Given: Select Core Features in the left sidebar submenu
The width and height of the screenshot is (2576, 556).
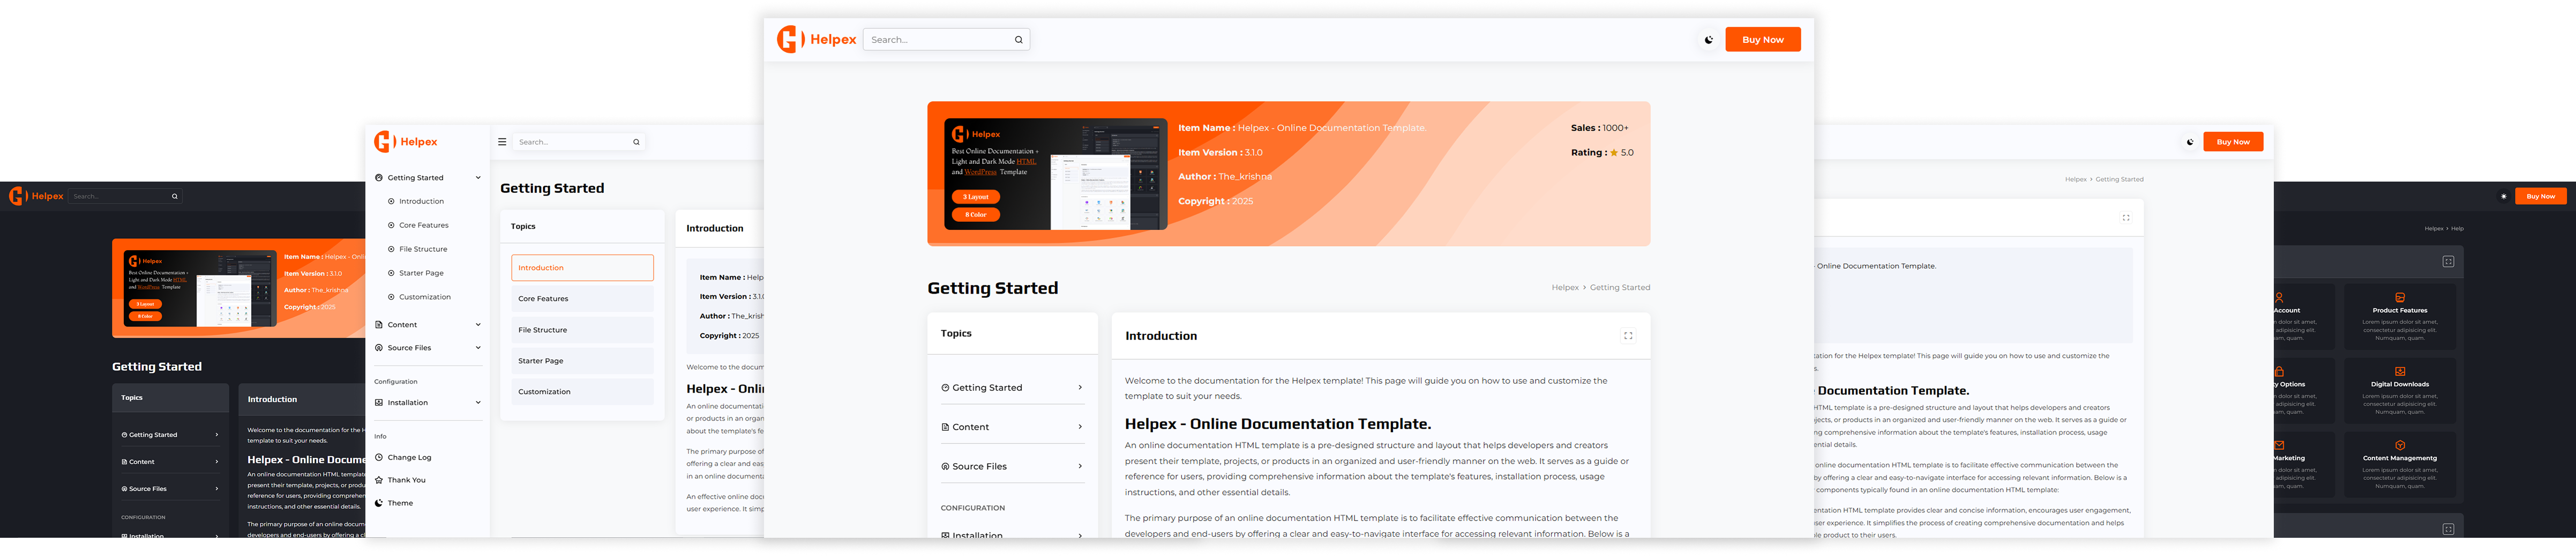Looking at the screenshot, I should [423, 225].
